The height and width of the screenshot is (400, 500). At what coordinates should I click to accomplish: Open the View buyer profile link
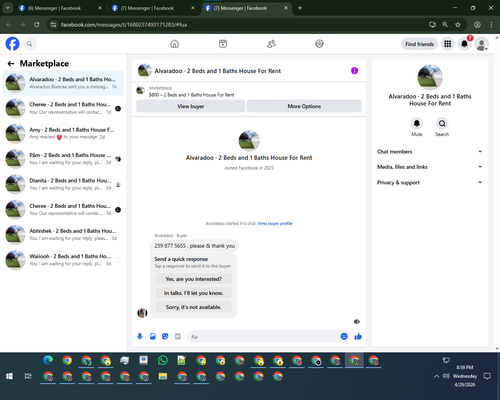click(x=275, y=223)
